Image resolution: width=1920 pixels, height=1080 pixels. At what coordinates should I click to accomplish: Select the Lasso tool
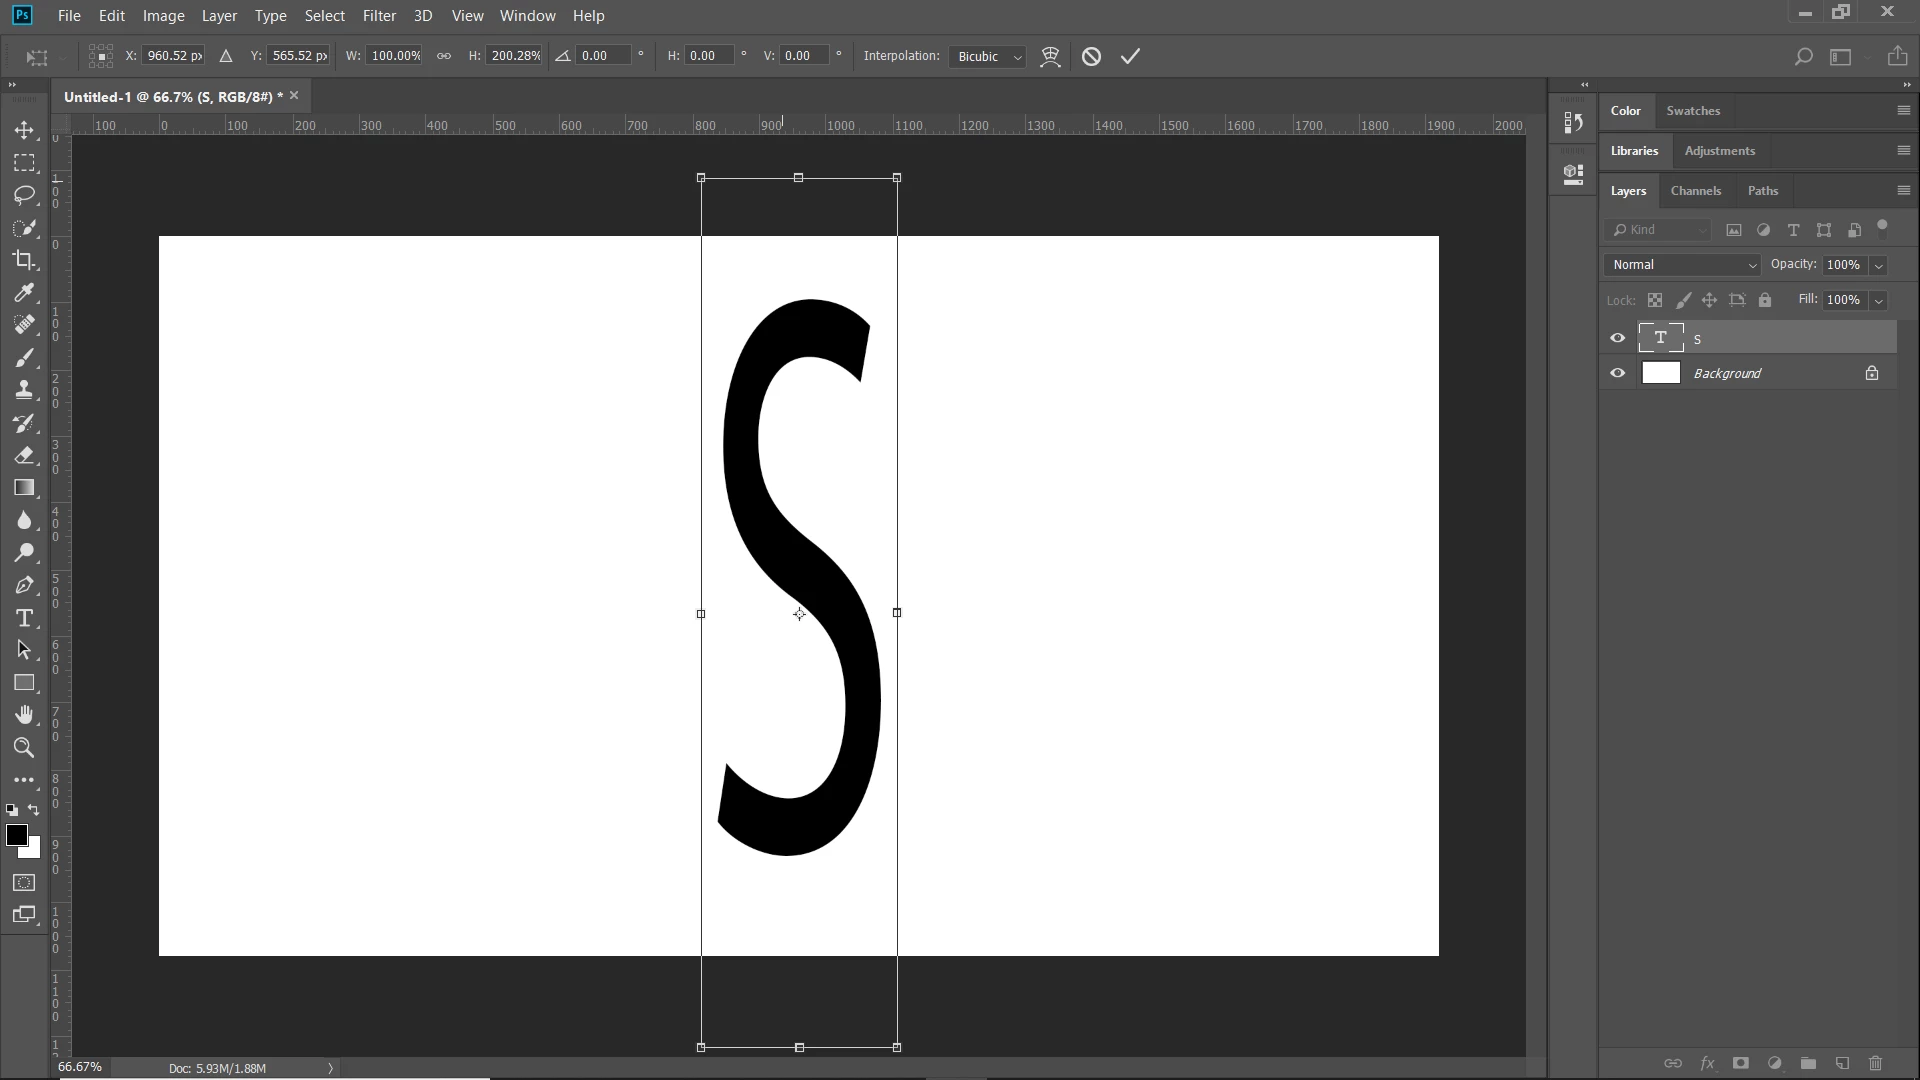point(24,195)
